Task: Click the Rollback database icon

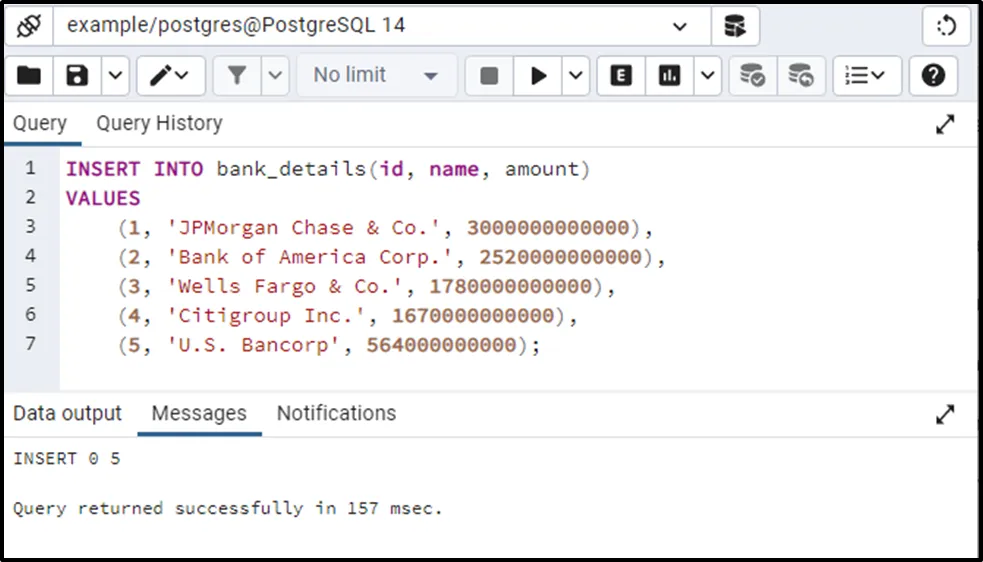Action: point(800,76)
